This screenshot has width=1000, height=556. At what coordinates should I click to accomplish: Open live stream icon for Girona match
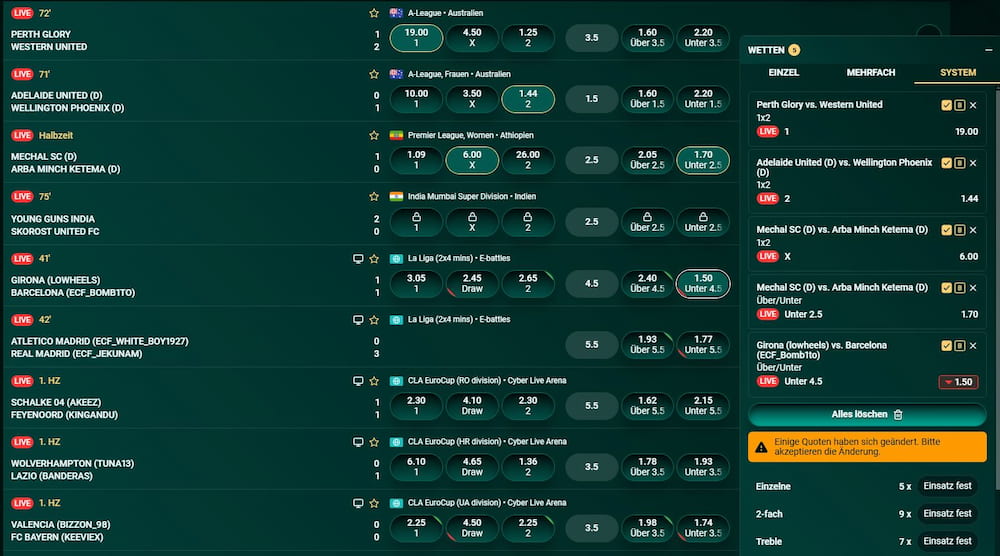click(359, 258)
